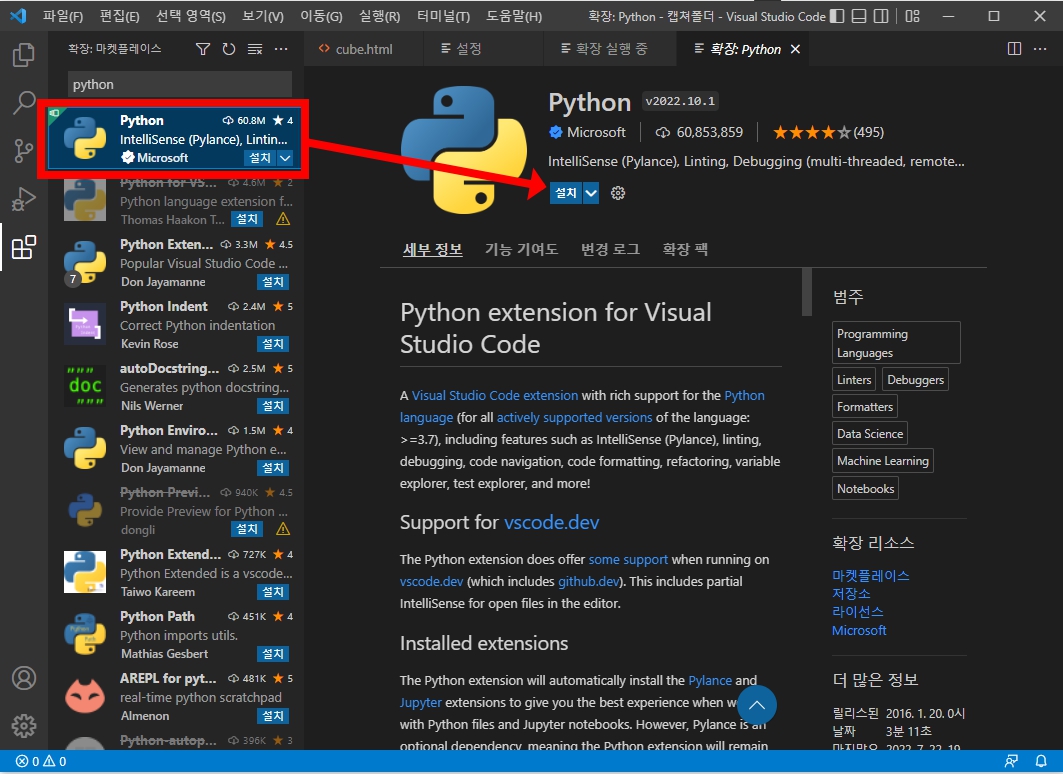Click the Python extension large logo
The image size is (1063, 774).
click(464, 150)
